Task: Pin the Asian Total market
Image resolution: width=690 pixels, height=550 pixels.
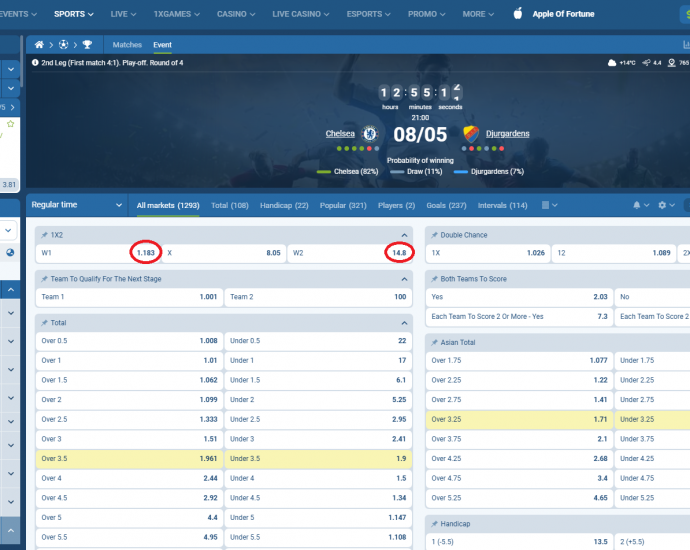Action: pyautogui.click(x=434, y=342)
